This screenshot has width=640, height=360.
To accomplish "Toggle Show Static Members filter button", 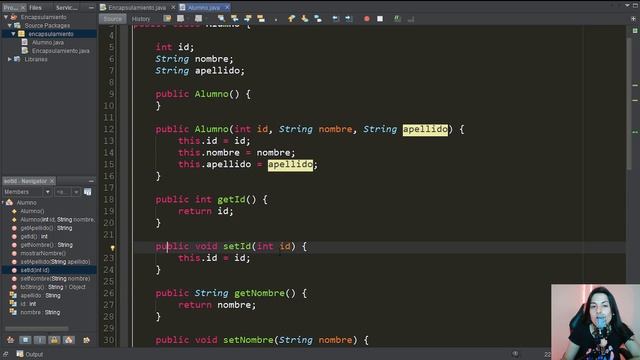I will [40, 340].
